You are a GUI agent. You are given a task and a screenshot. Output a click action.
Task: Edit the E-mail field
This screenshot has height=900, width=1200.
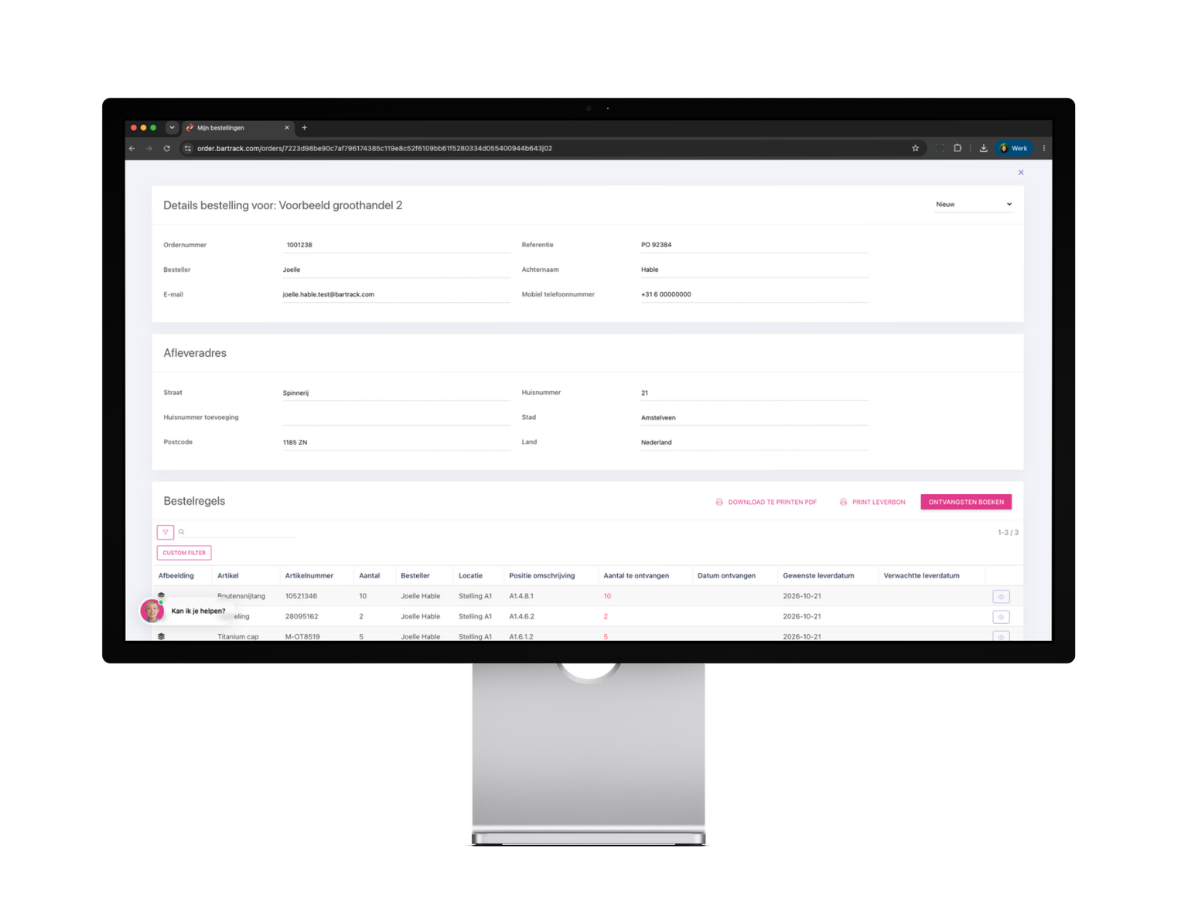[x=396, y=295]
